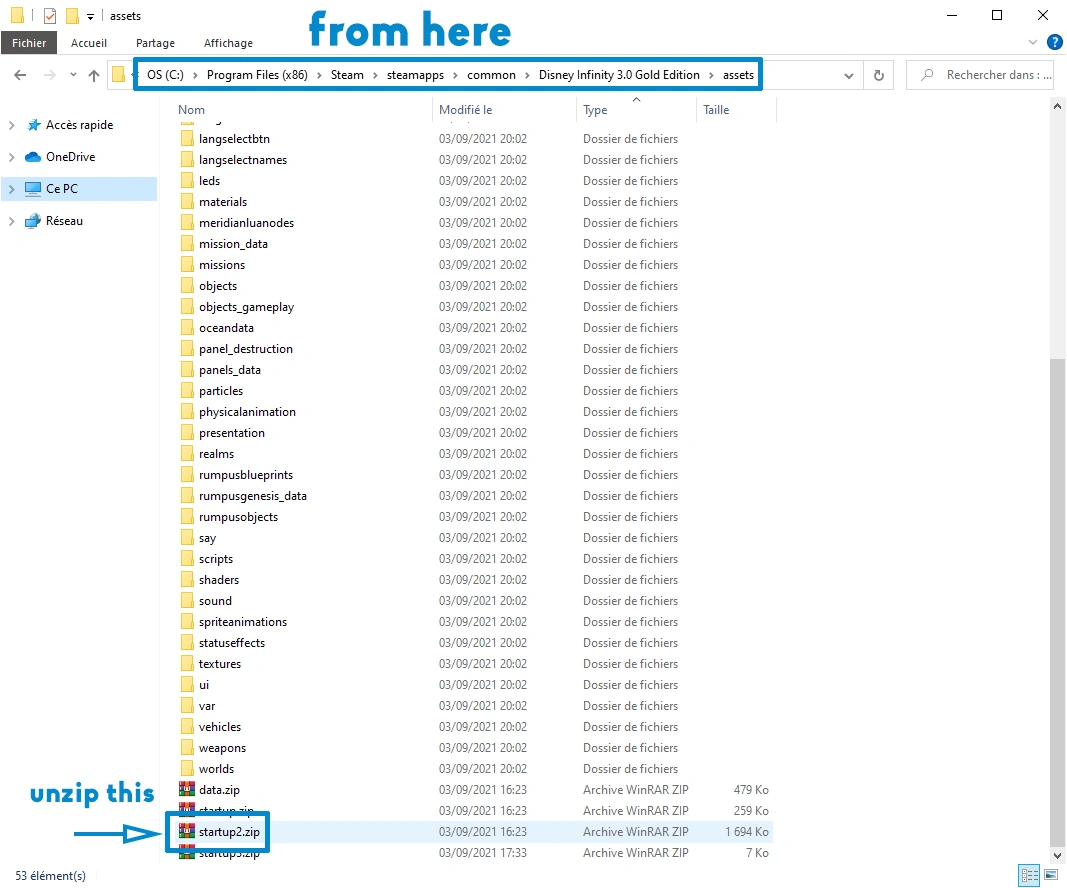
Task: Select the weapons folder icon
Action: click(x=187, y=748)
